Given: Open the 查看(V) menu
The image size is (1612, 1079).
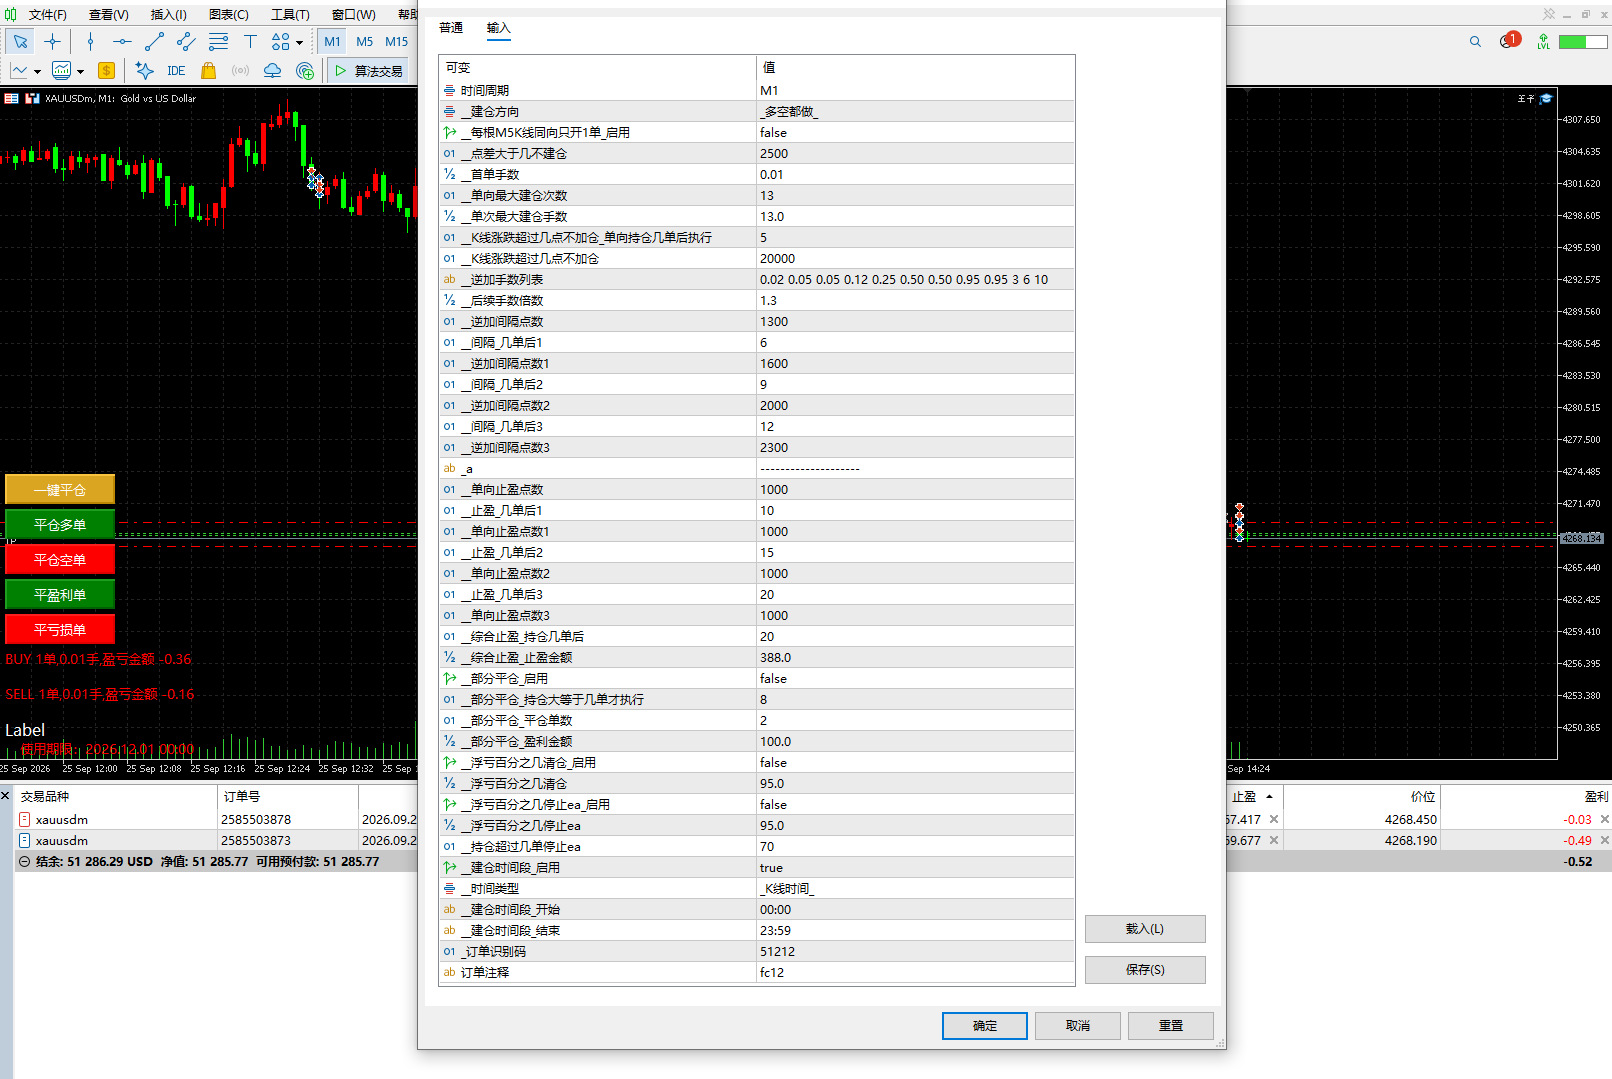Looking at the screenshot, I should pyautogui.click(x=108, y=14).
